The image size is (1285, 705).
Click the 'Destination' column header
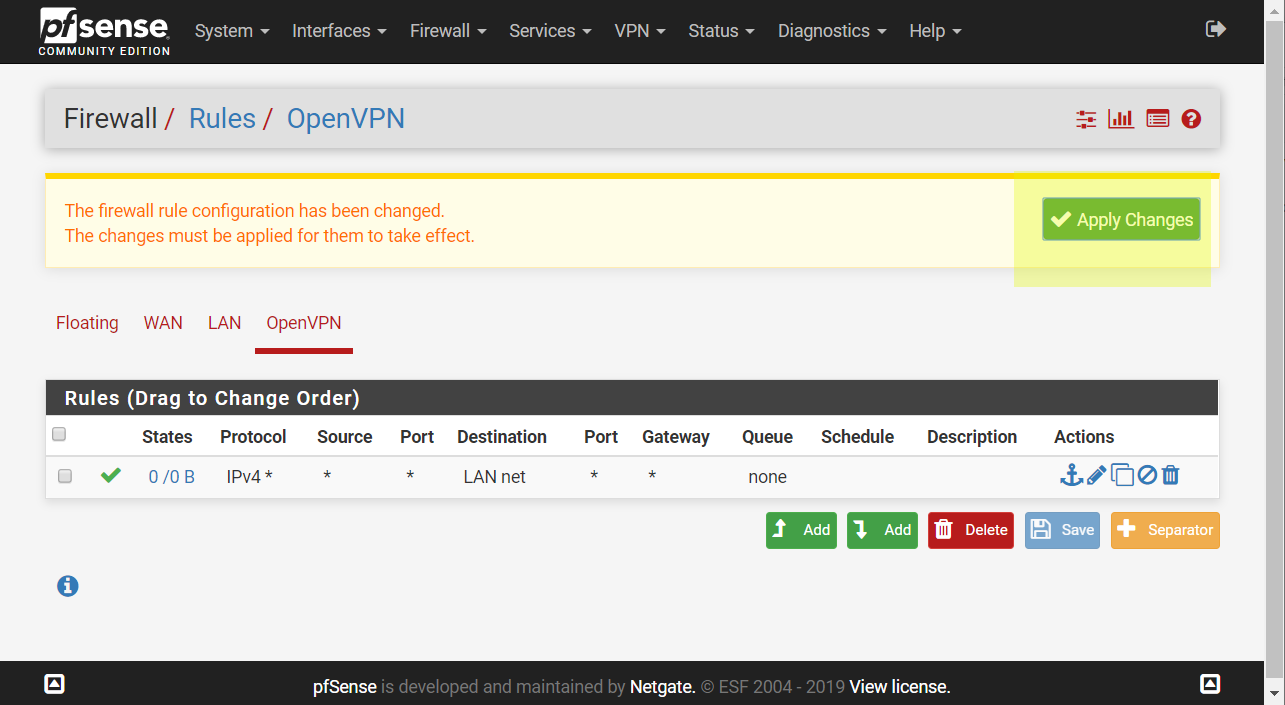[x=502, y=437]
